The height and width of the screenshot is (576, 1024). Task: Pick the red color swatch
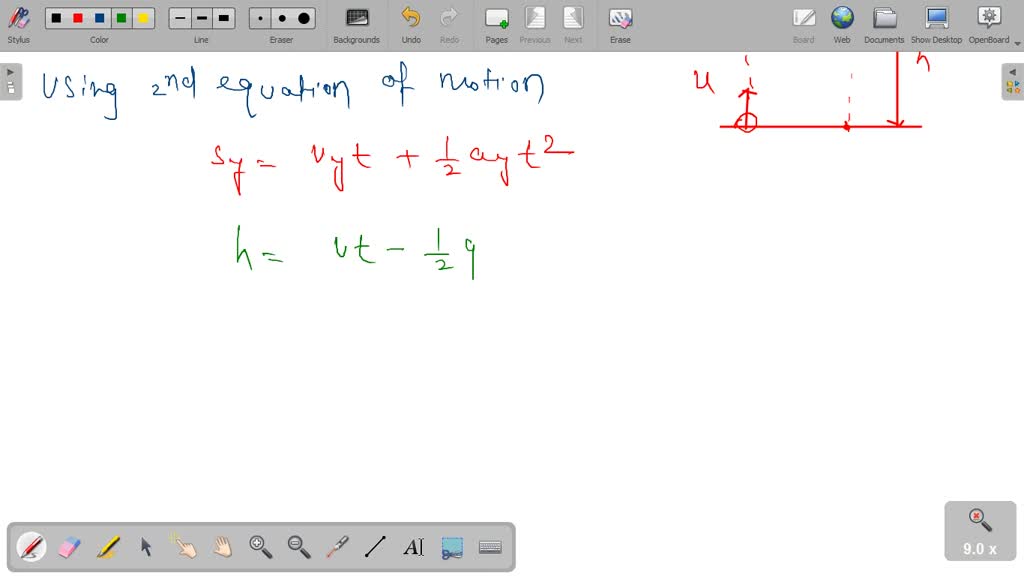[78, 18]
